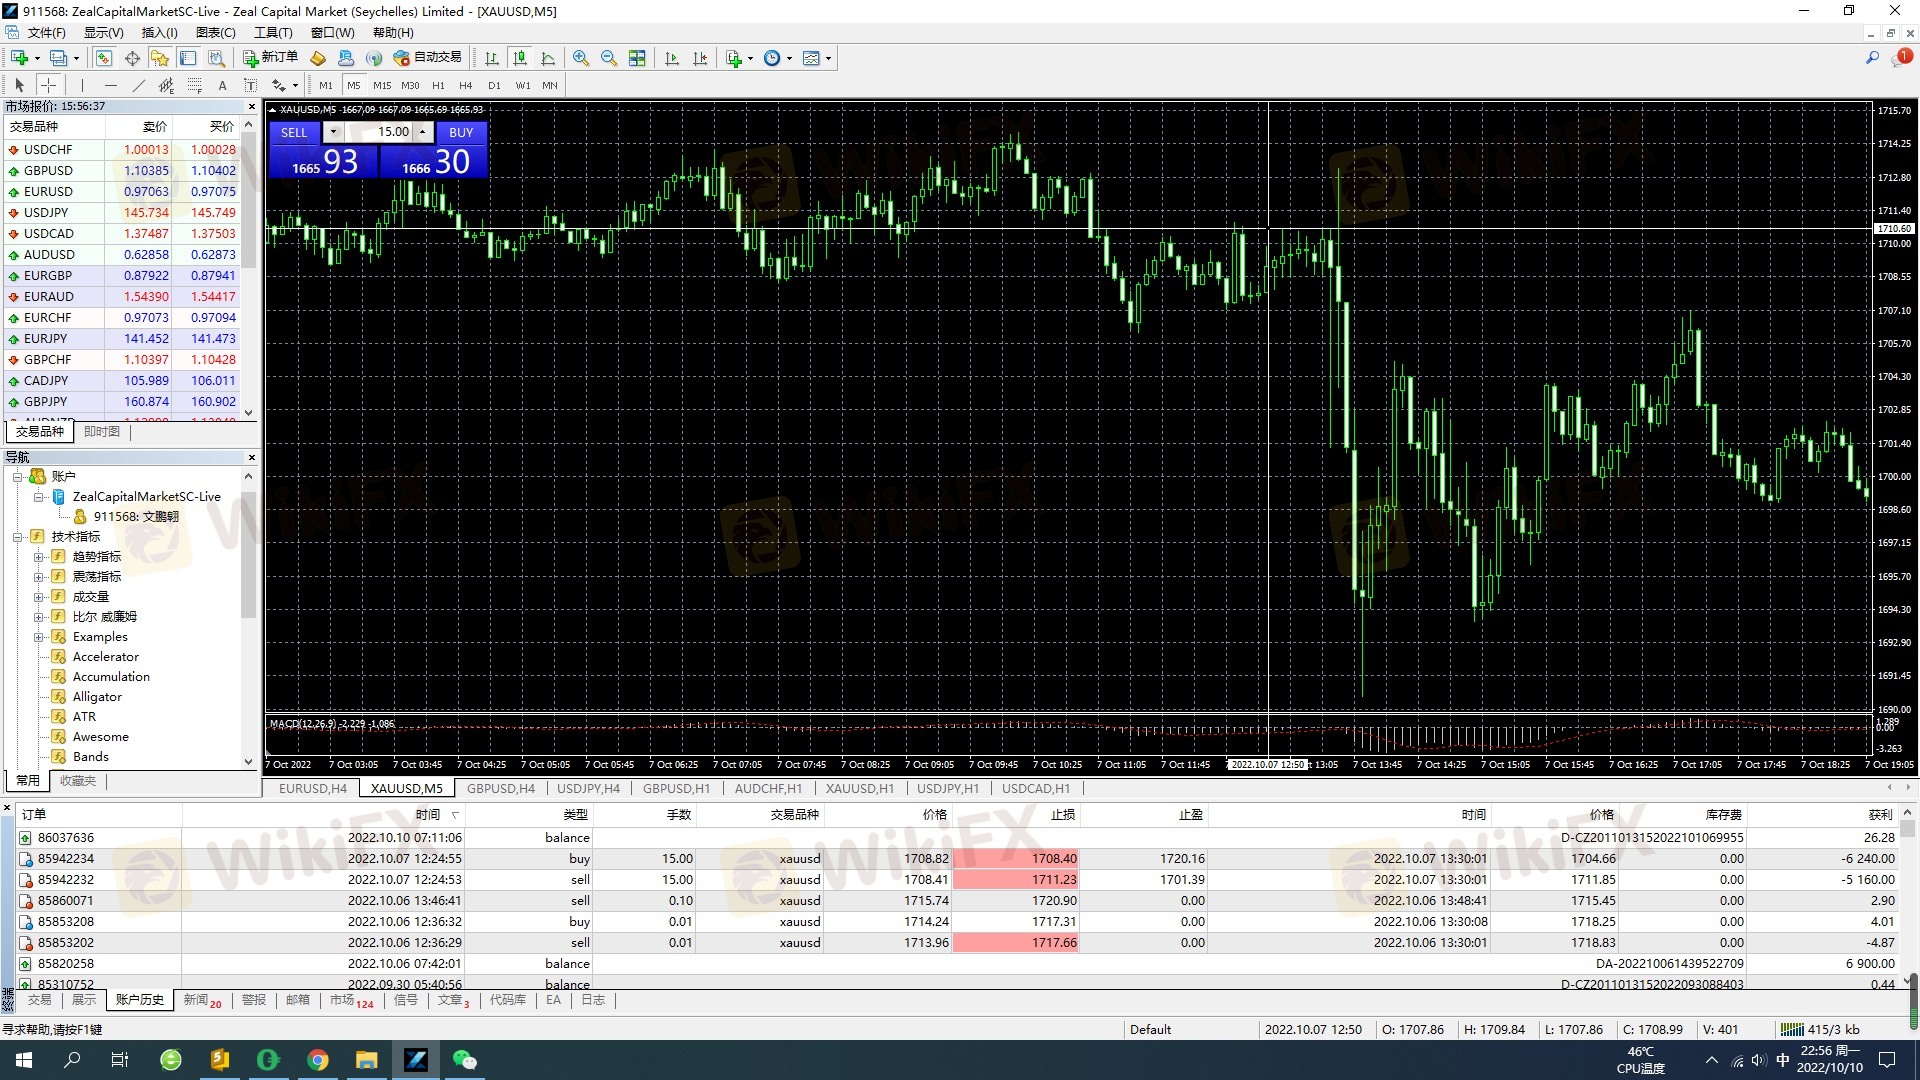Select the text tool A
The image size is (1920, 1080).
coord(222,85)
